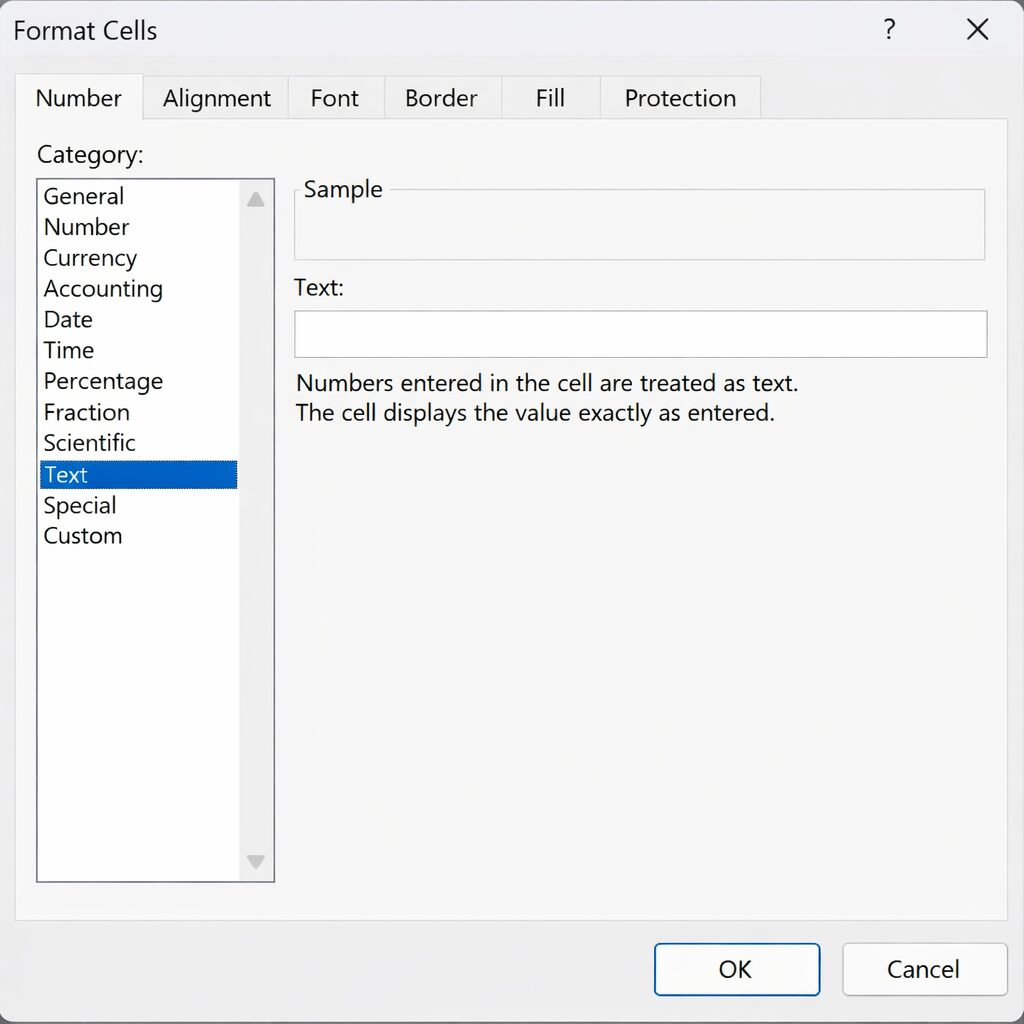Select the Fill tab
This screenshot has height=1024, width=1024.
550,98
